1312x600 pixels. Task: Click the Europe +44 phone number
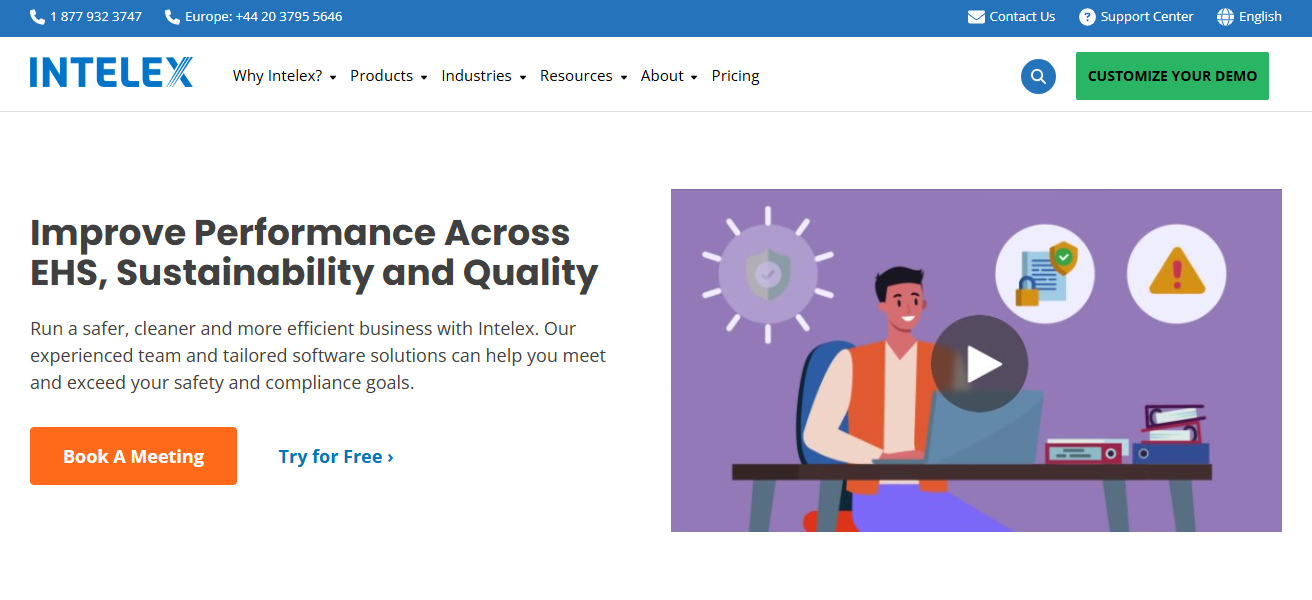click(263, 17)
